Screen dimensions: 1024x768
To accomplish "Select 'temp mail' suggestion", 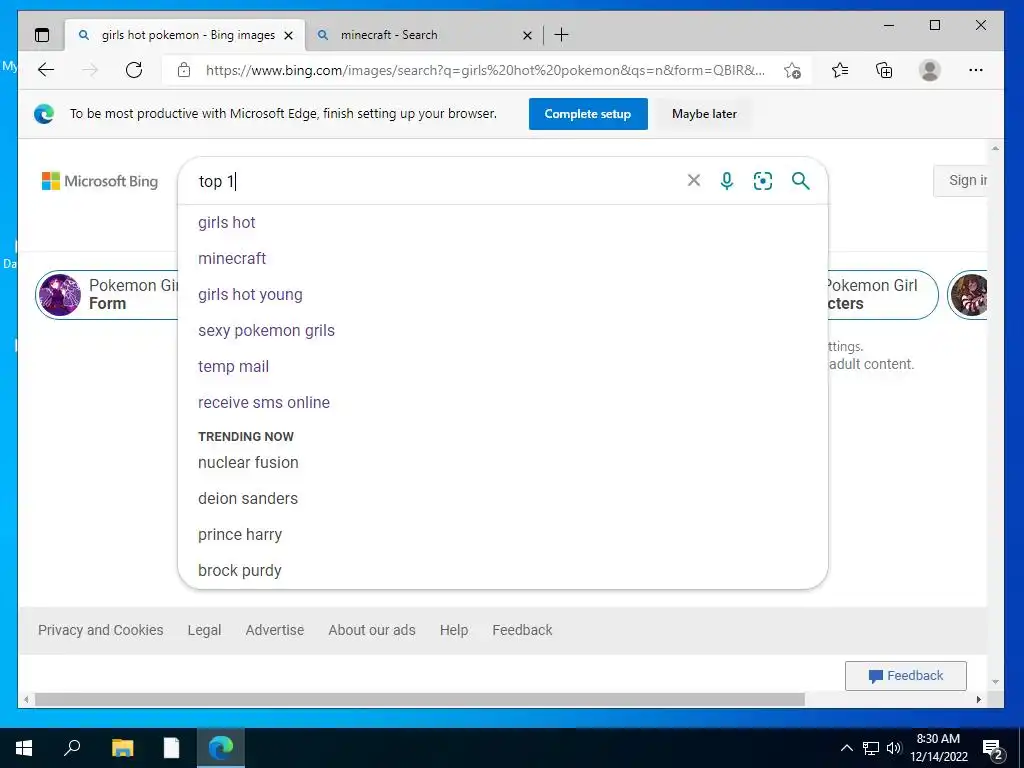I will (x=503, y=366).
